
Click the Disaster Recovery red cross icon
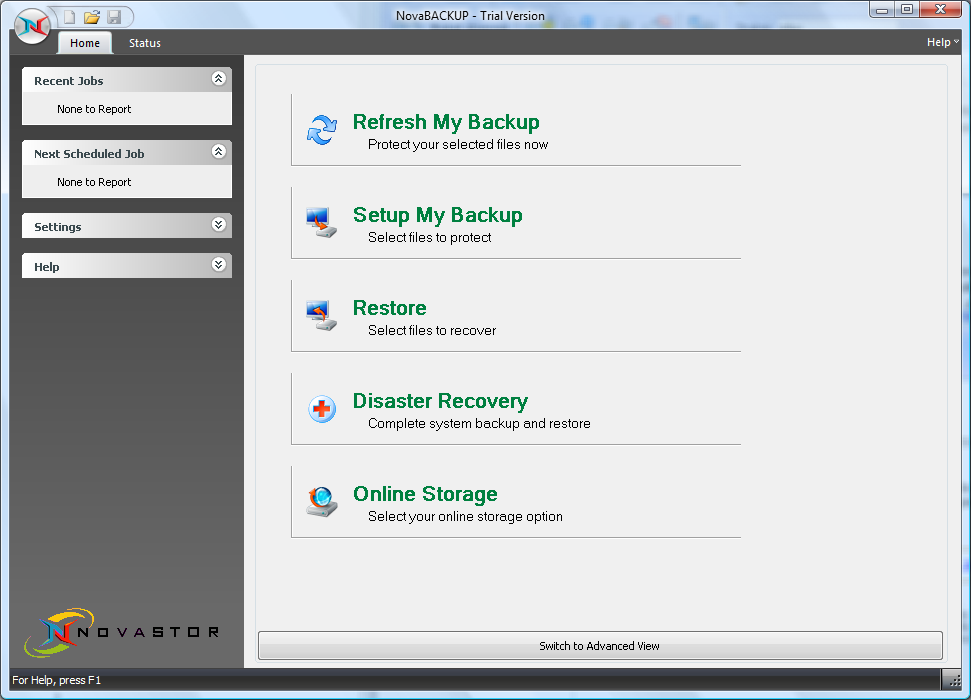coord(322,409)
